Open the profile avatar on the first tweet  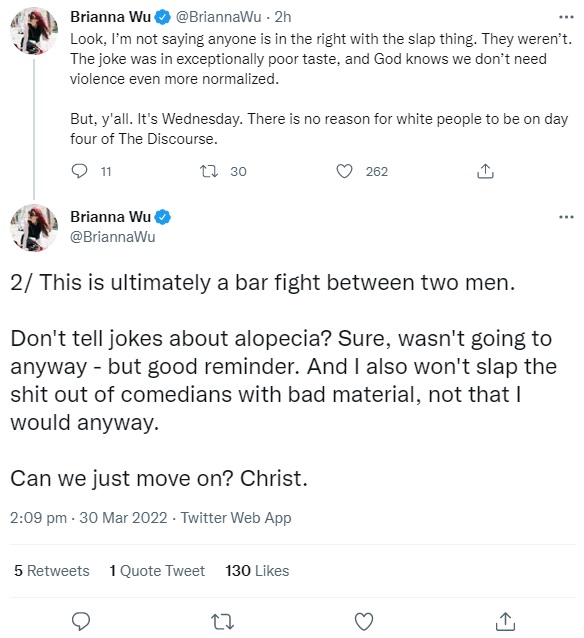34,31
